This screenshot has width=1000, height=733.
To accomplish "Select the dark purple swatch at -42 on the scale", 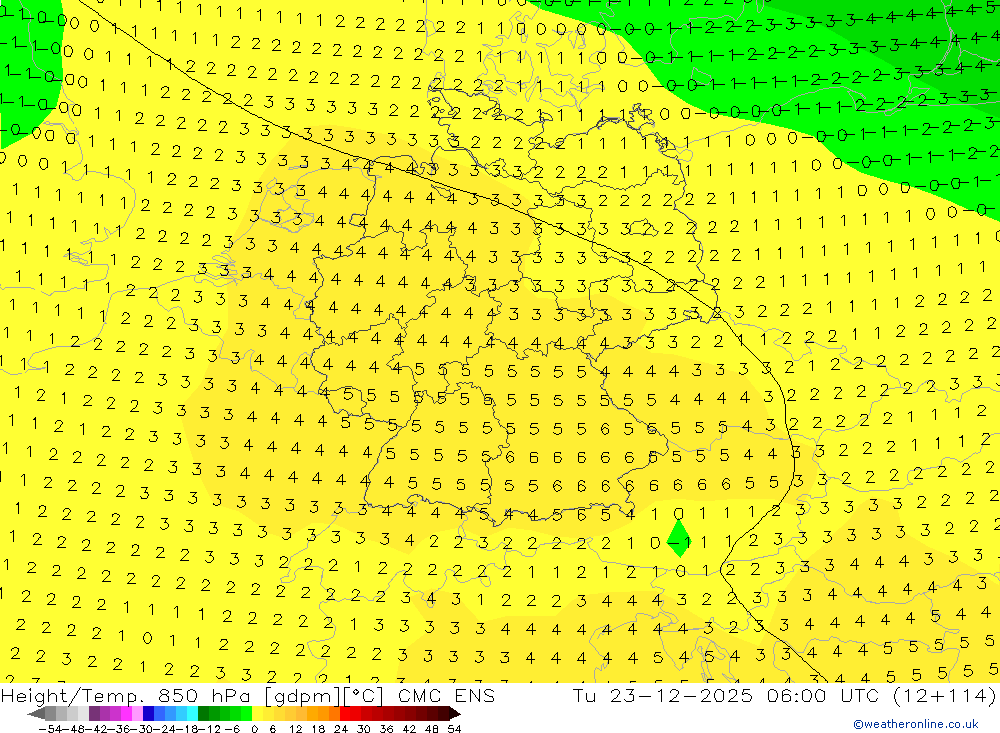I will 94,713.
